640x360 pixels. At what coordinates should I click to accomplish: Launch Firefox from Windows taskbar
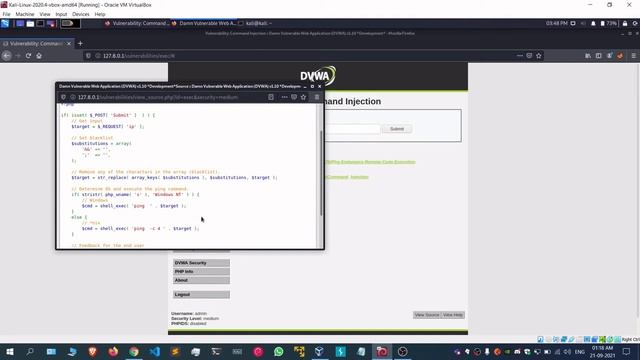tap(113, 351)
